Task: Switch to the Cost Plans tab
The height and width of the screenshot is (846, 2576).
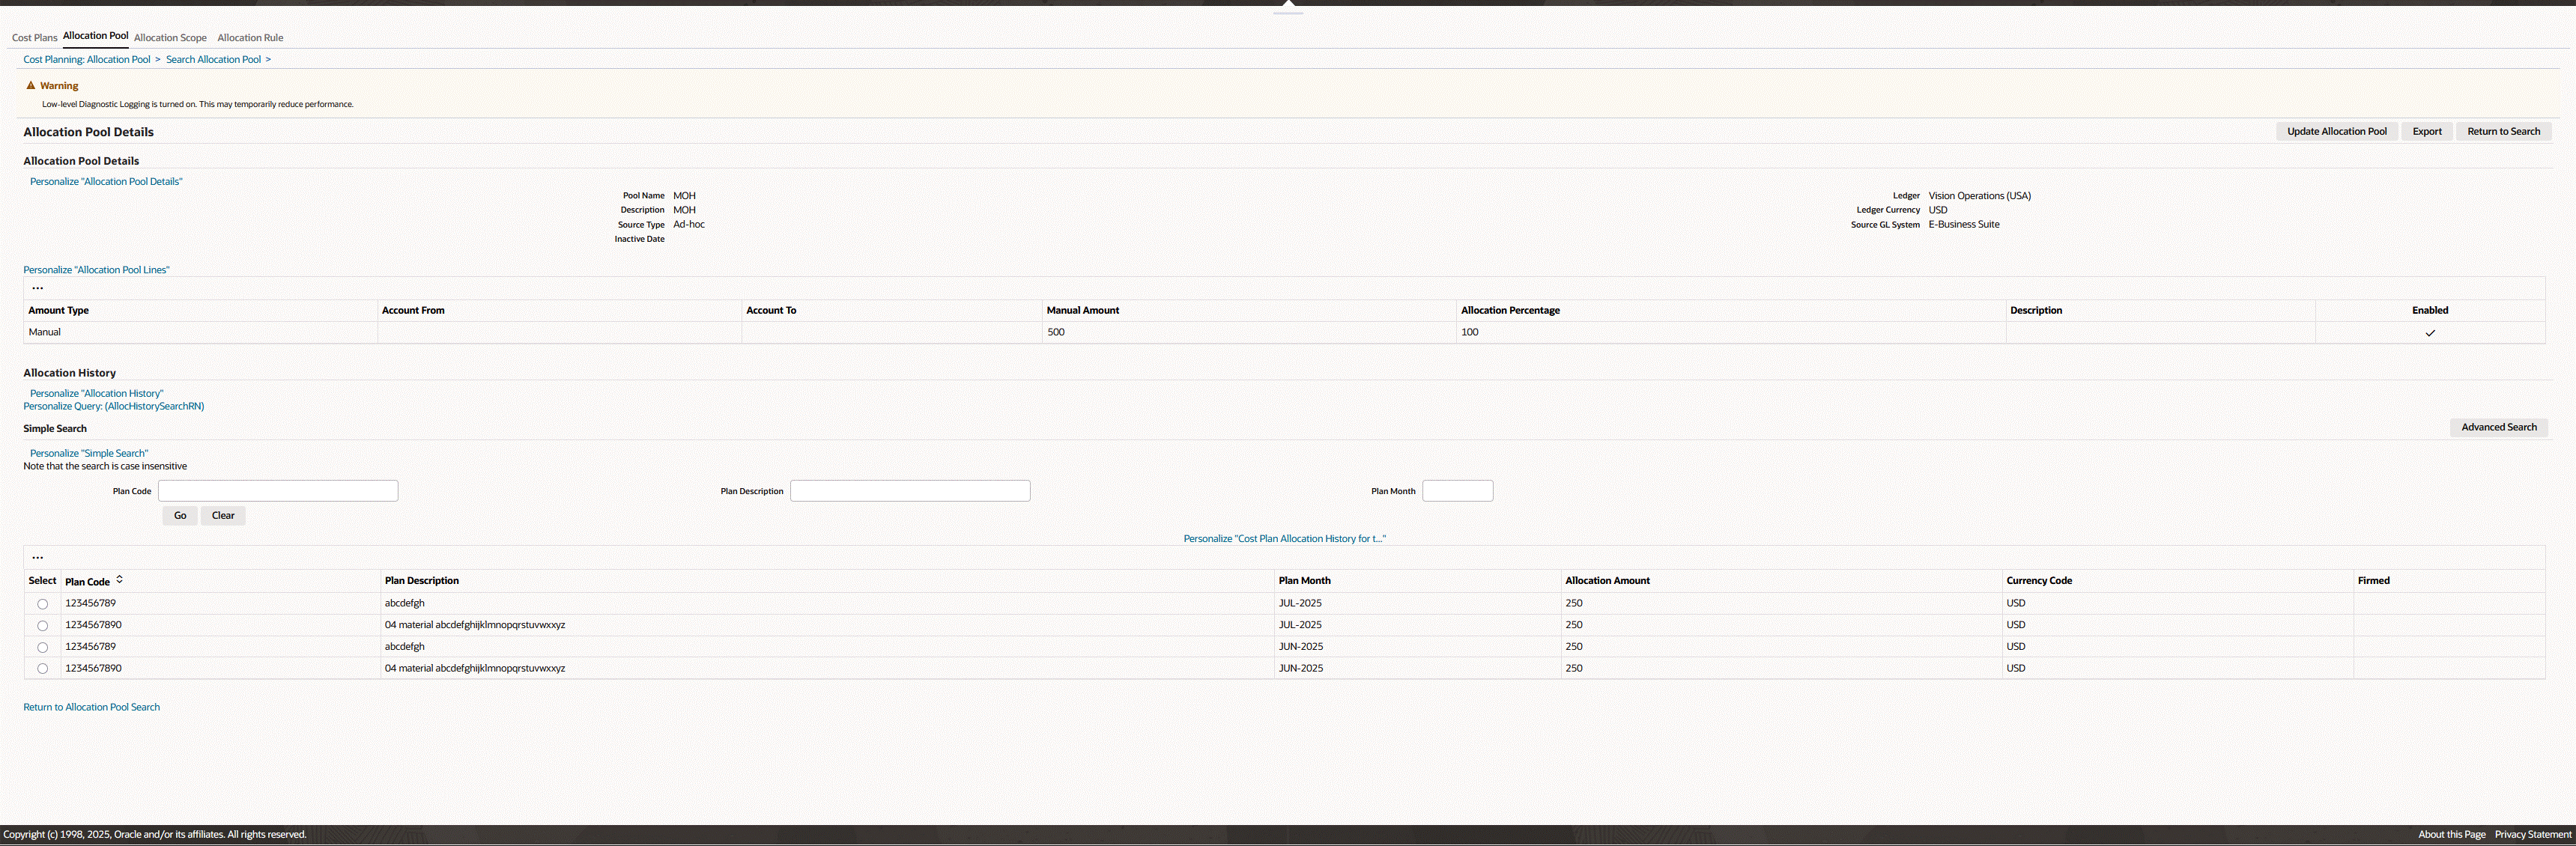Action: [34, 38]
